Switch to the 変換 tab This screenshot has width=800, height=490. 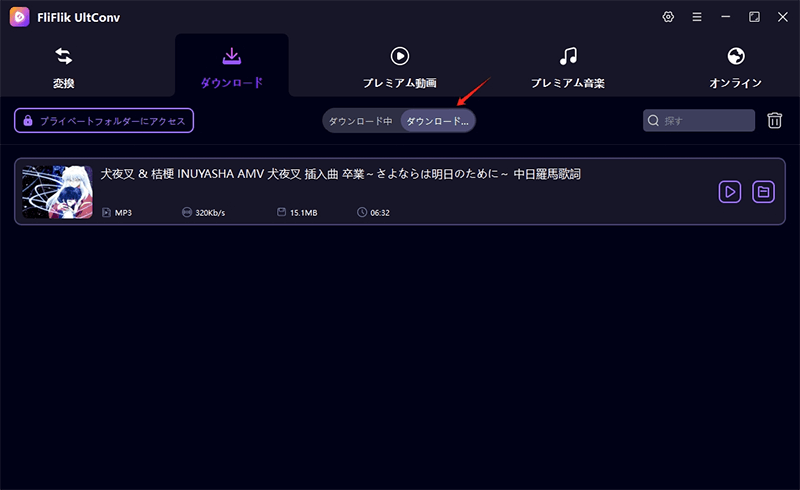(64, 68)
